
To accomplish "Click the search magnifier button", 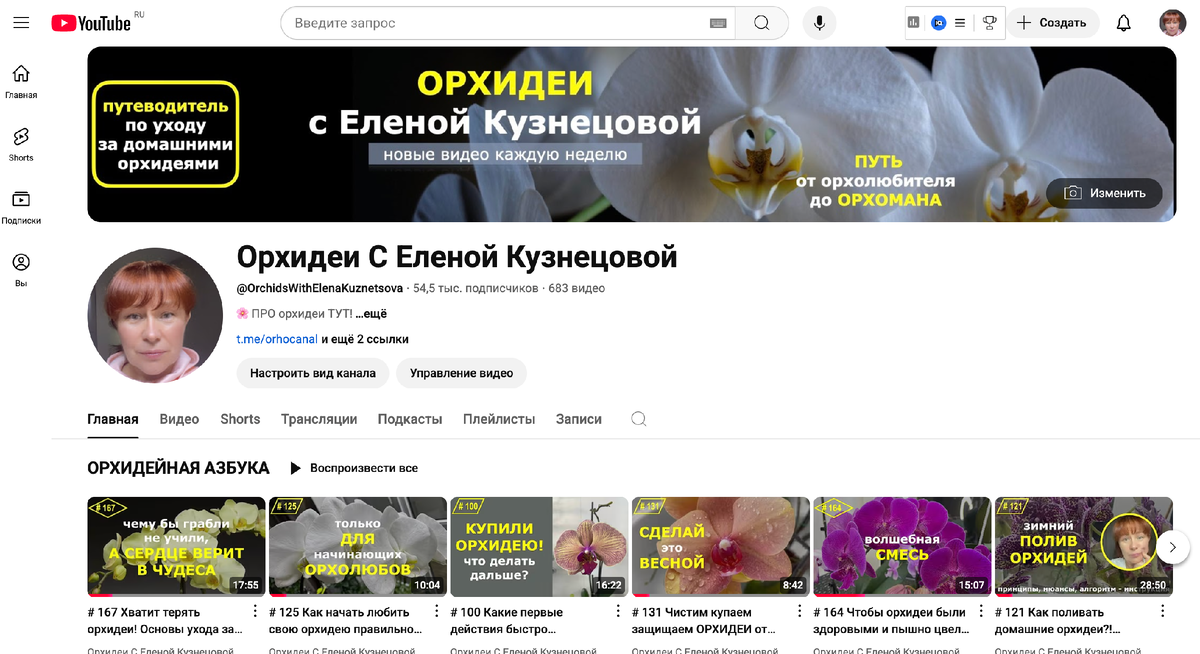I will pos(761,22).
